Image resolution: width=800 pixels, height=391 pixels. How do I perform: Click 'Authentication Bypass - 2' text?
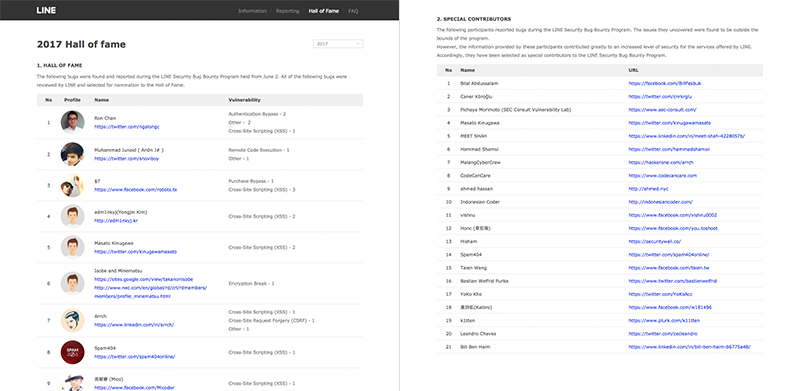(x=257, y=114)
